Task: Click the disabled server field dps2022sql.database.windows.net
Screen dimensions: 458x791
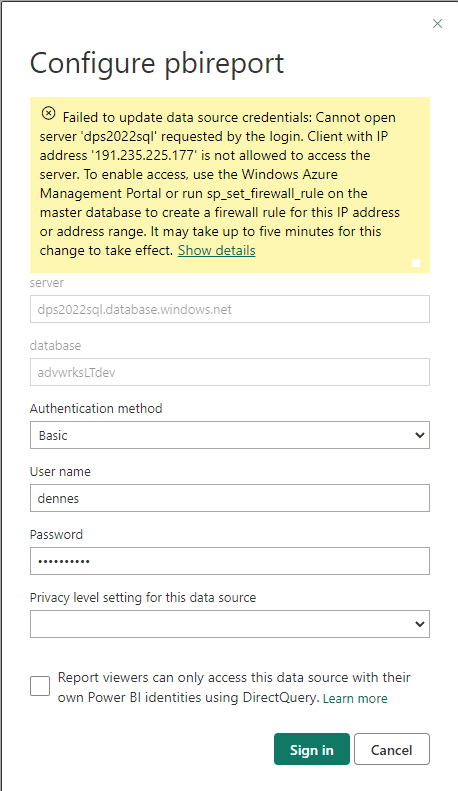Action: [x=230, y=309]
